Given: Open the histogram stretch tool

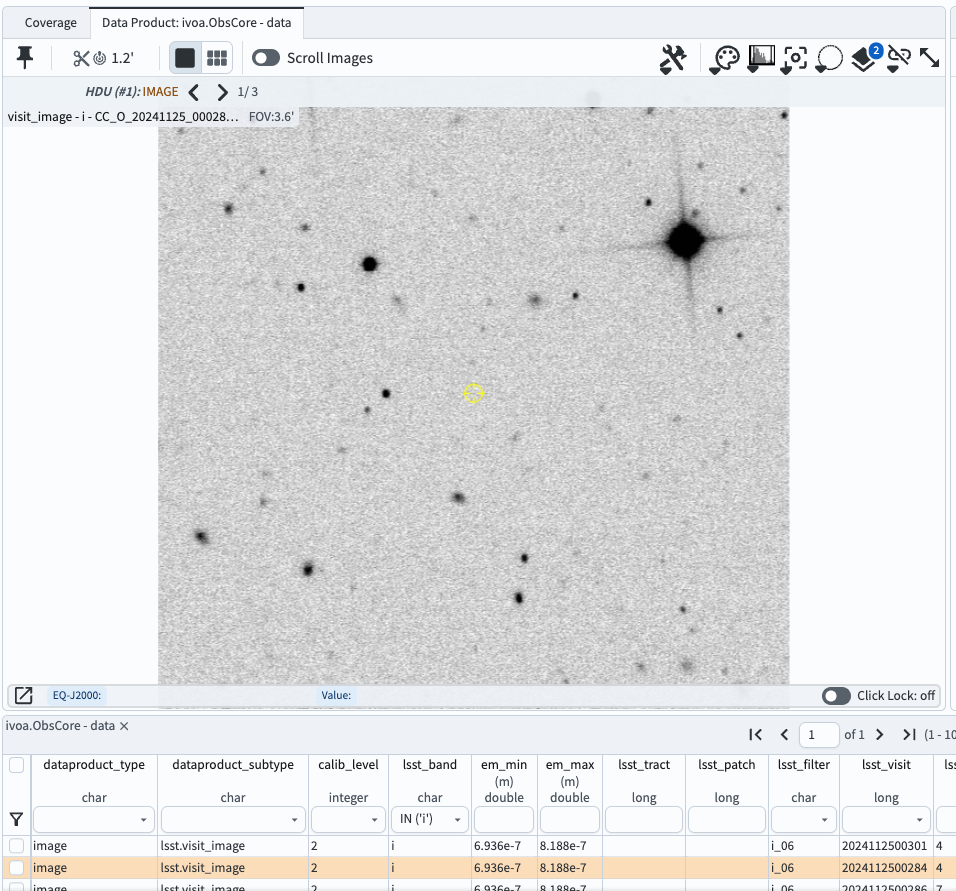Looking at the screenshot, I should tap(761, 58).
